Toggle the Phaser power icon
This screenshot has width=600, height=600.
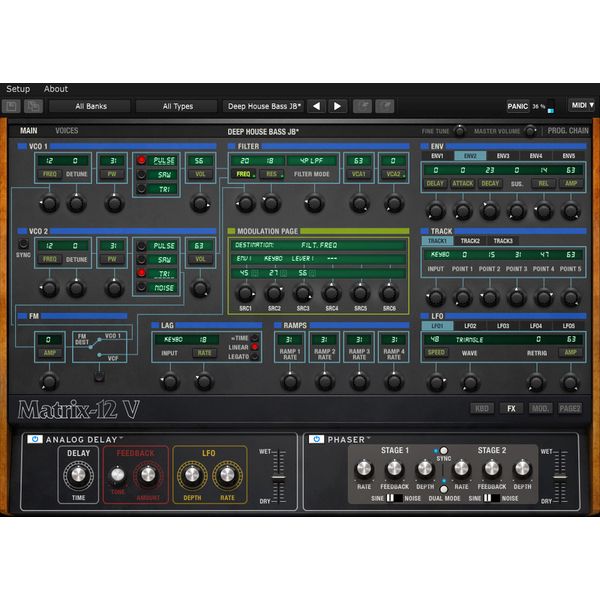click(316, 439)
